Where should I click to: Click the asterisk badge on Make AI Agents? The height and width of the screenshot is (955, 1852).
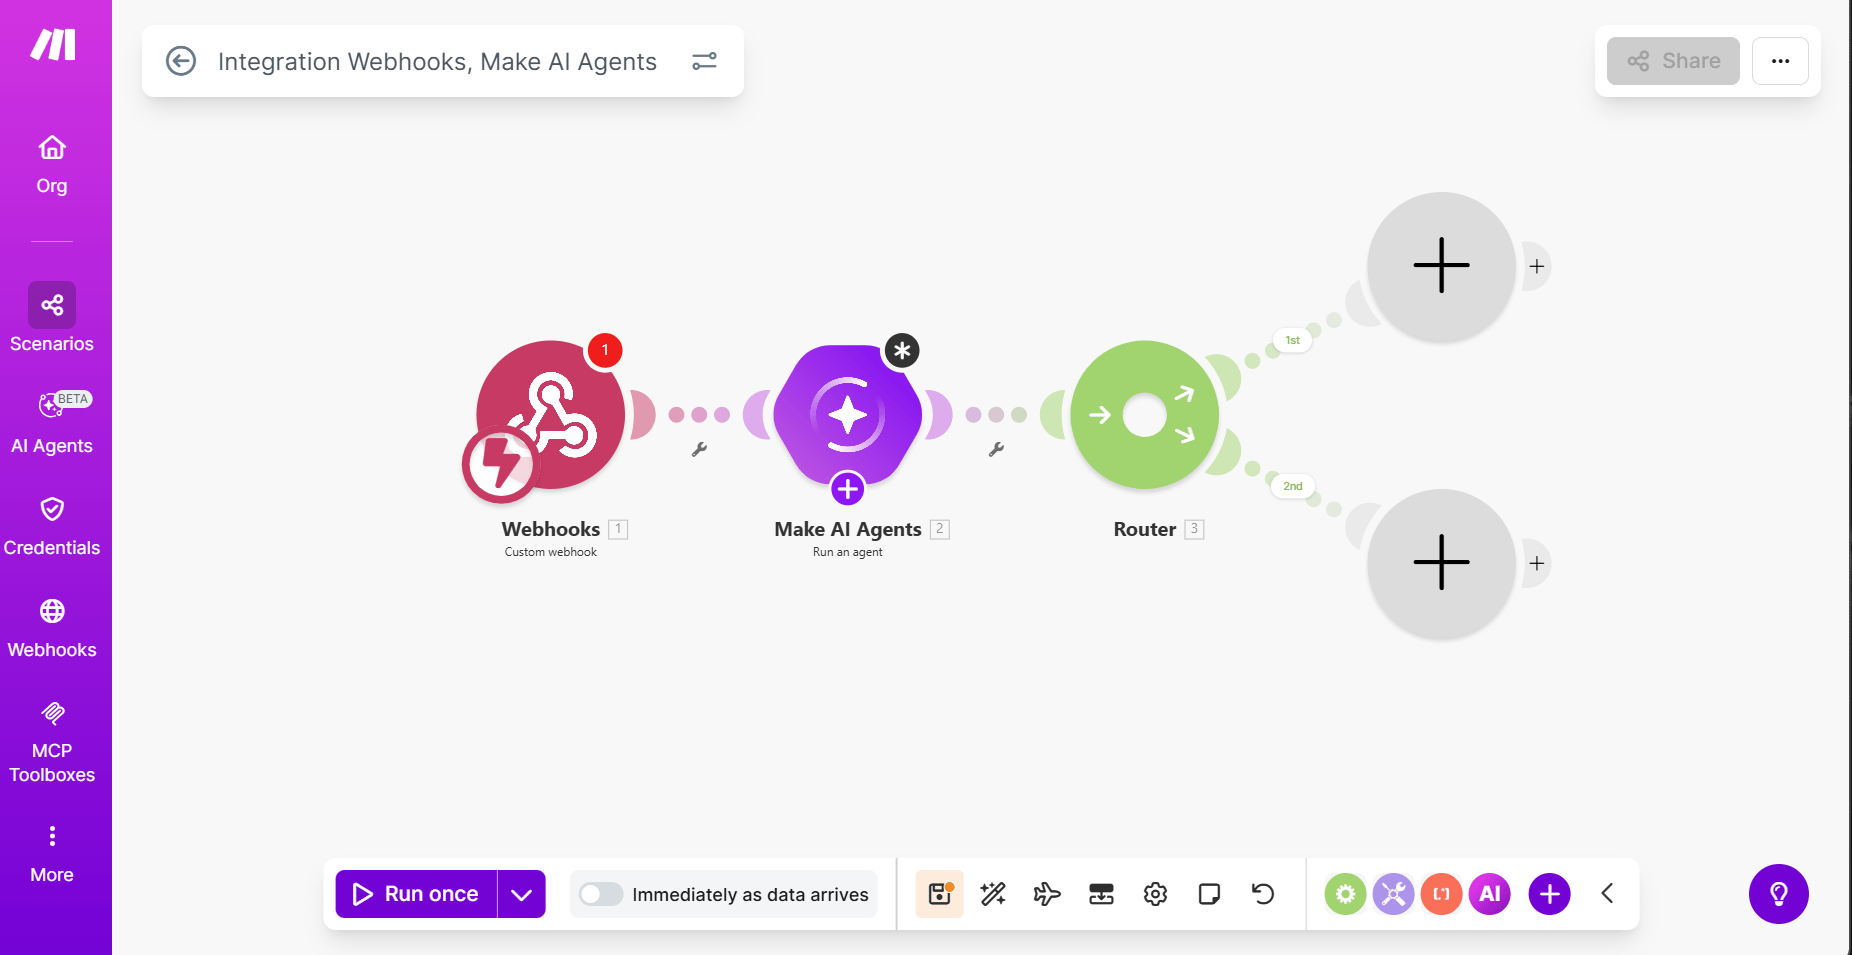click(x=902, y=351)
